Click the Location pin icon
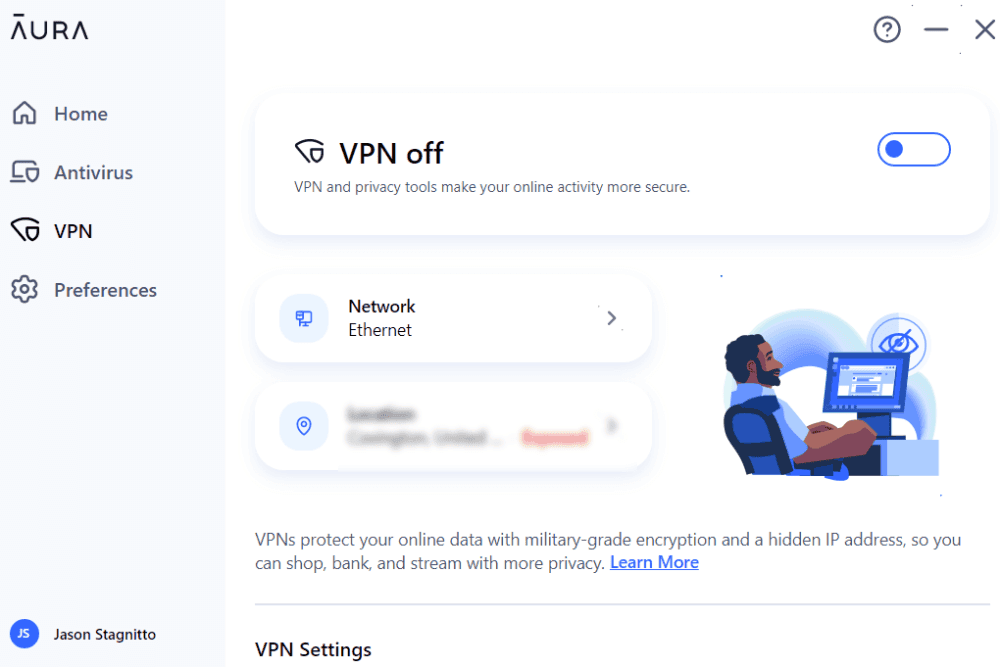 coord(304,426)
